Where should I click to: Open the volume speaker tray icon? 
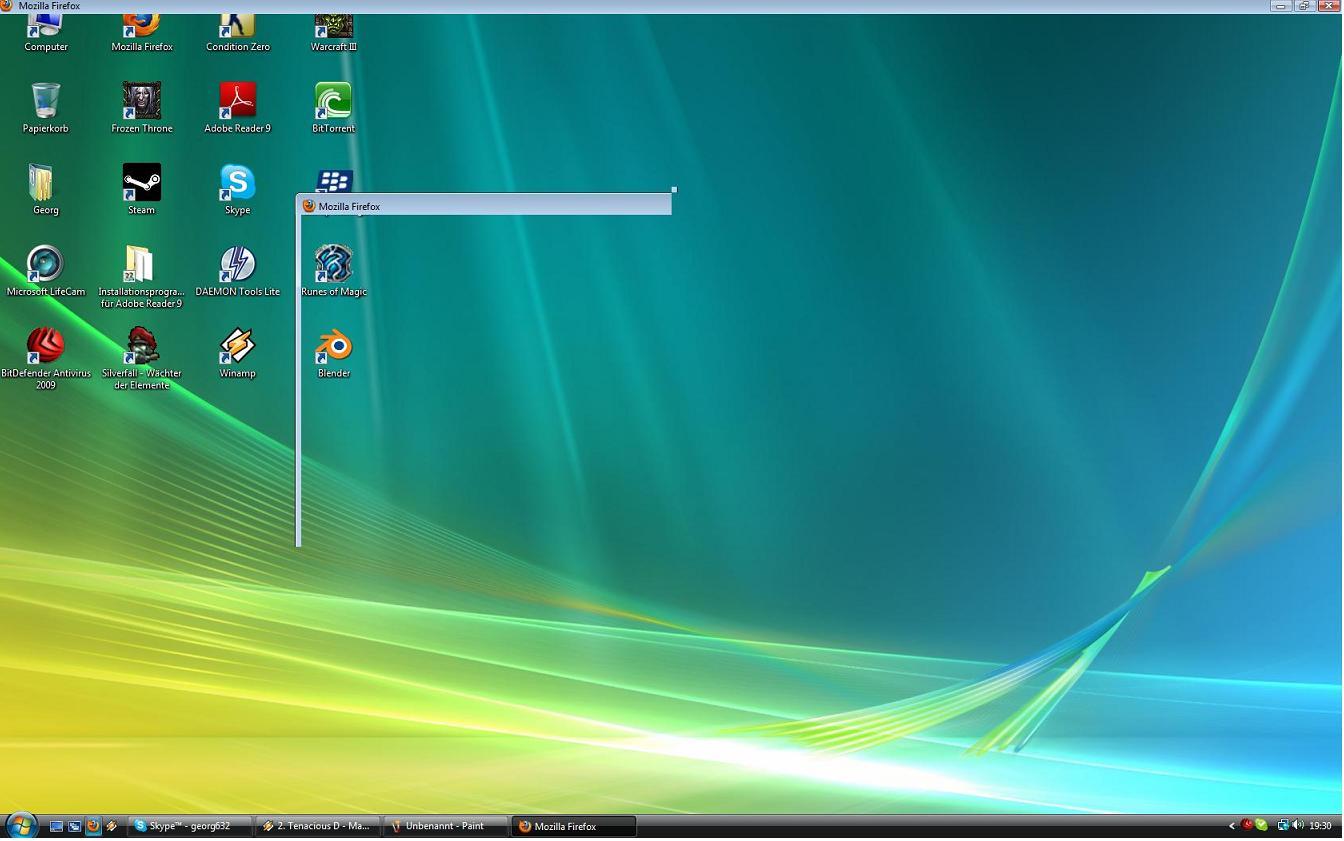coord(1298,825)
